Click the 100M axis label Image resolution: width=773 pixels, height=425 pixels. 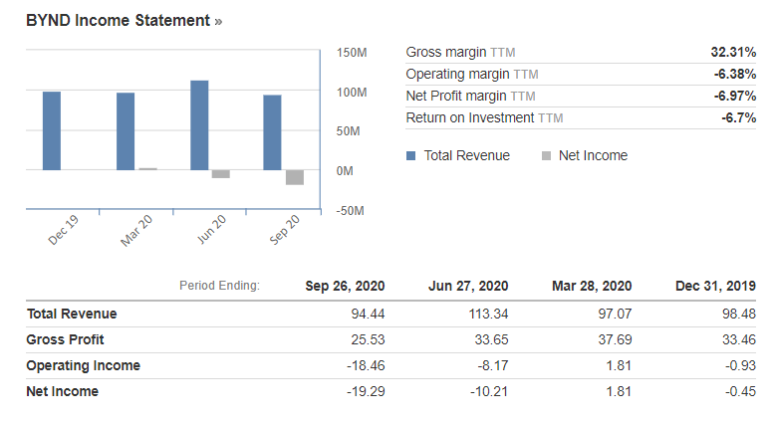tap(351, 92)
